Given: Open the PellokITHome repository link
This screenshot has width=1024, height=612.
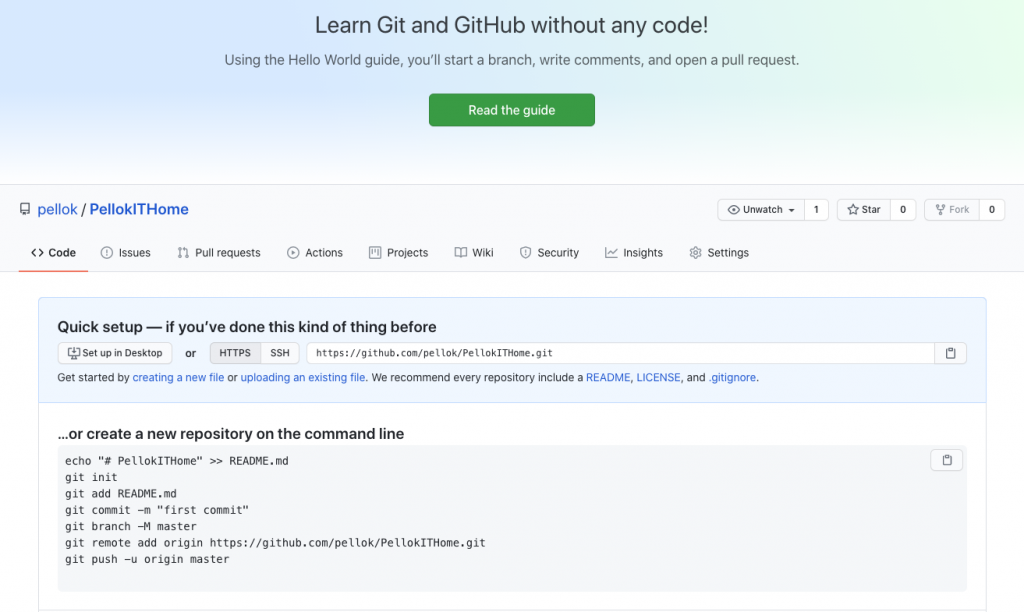Looking at the screenshot, I should click(x=139, y=209).
